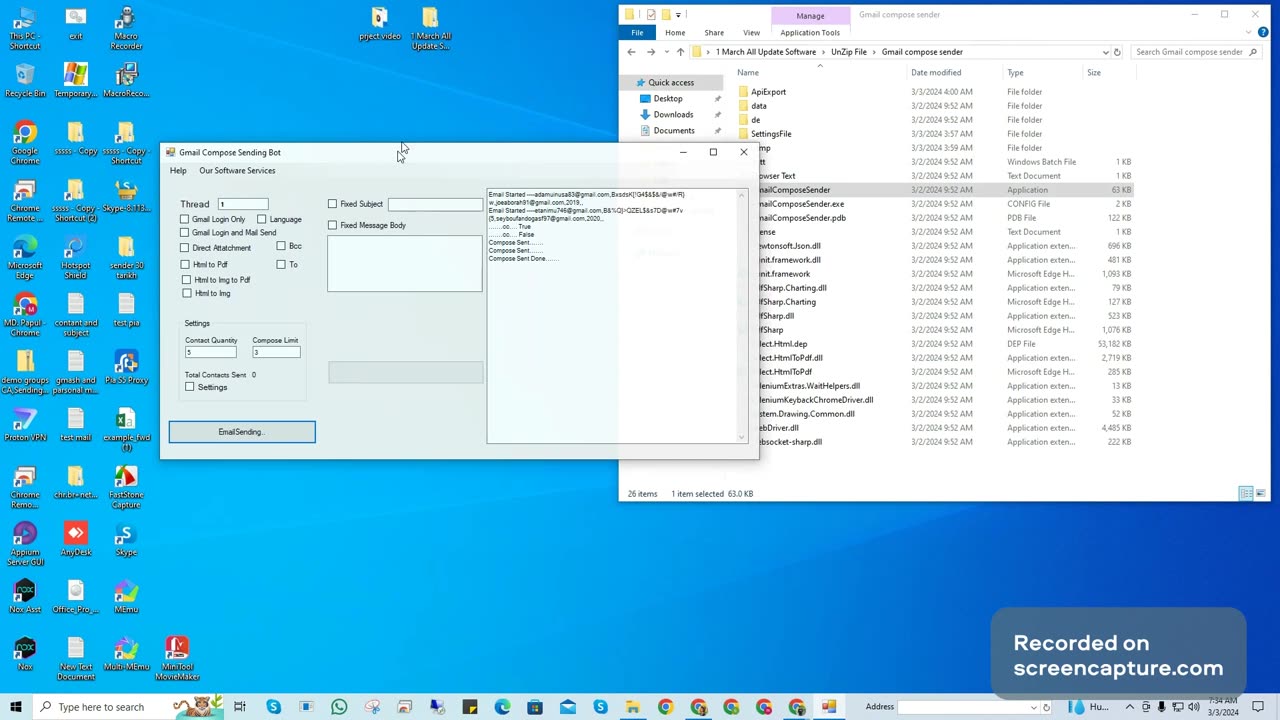Open the Google Chrome desktop shortcut

25,143
